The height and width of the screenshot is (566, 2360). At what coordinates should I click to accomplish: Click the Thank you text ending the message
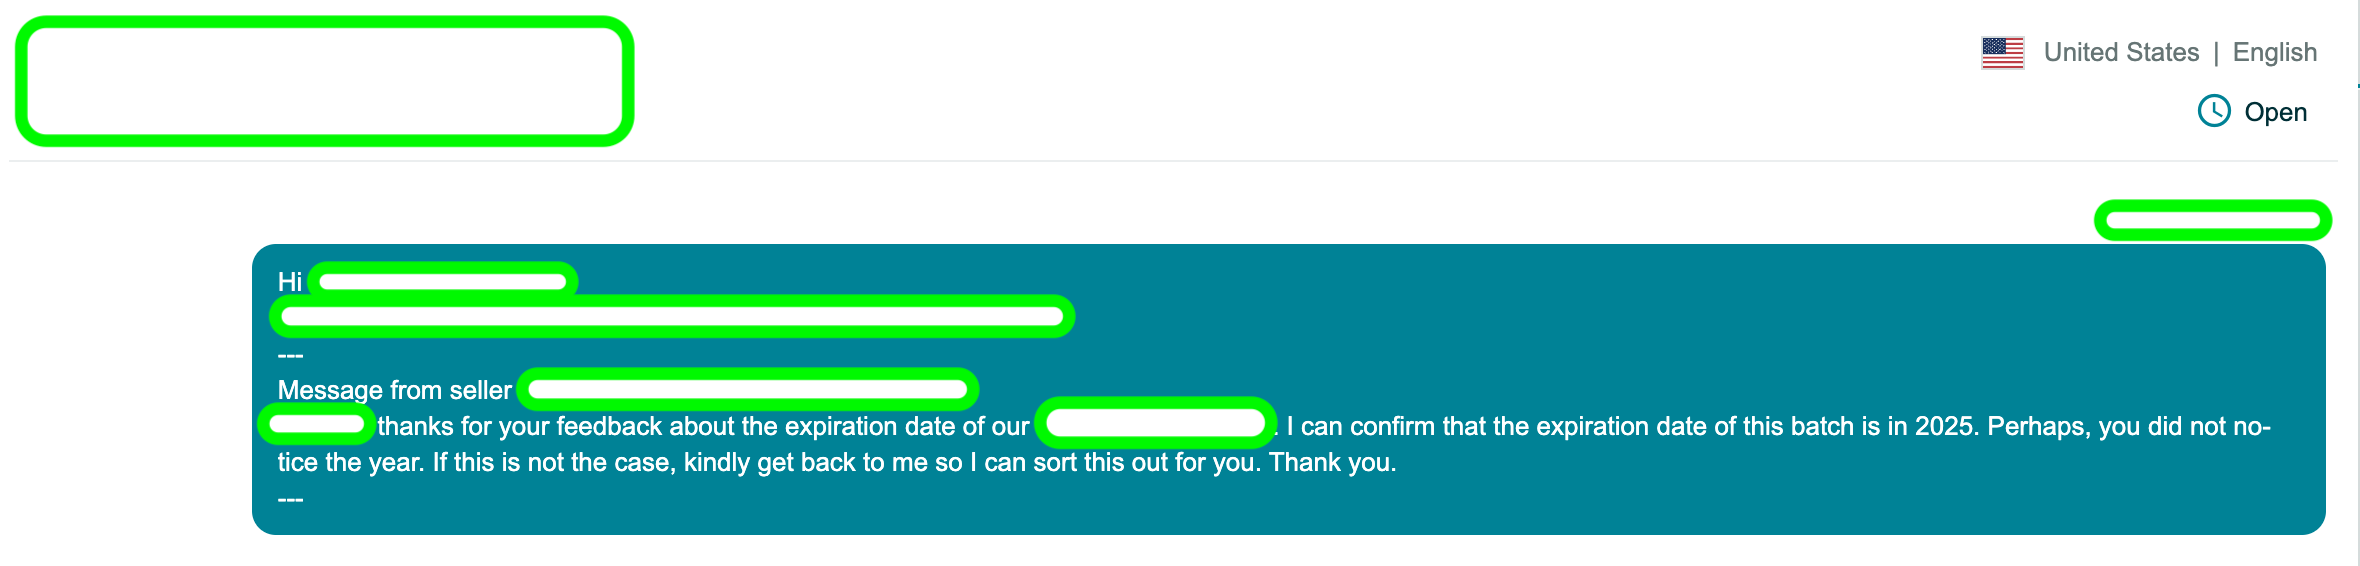click(1333, 463)
